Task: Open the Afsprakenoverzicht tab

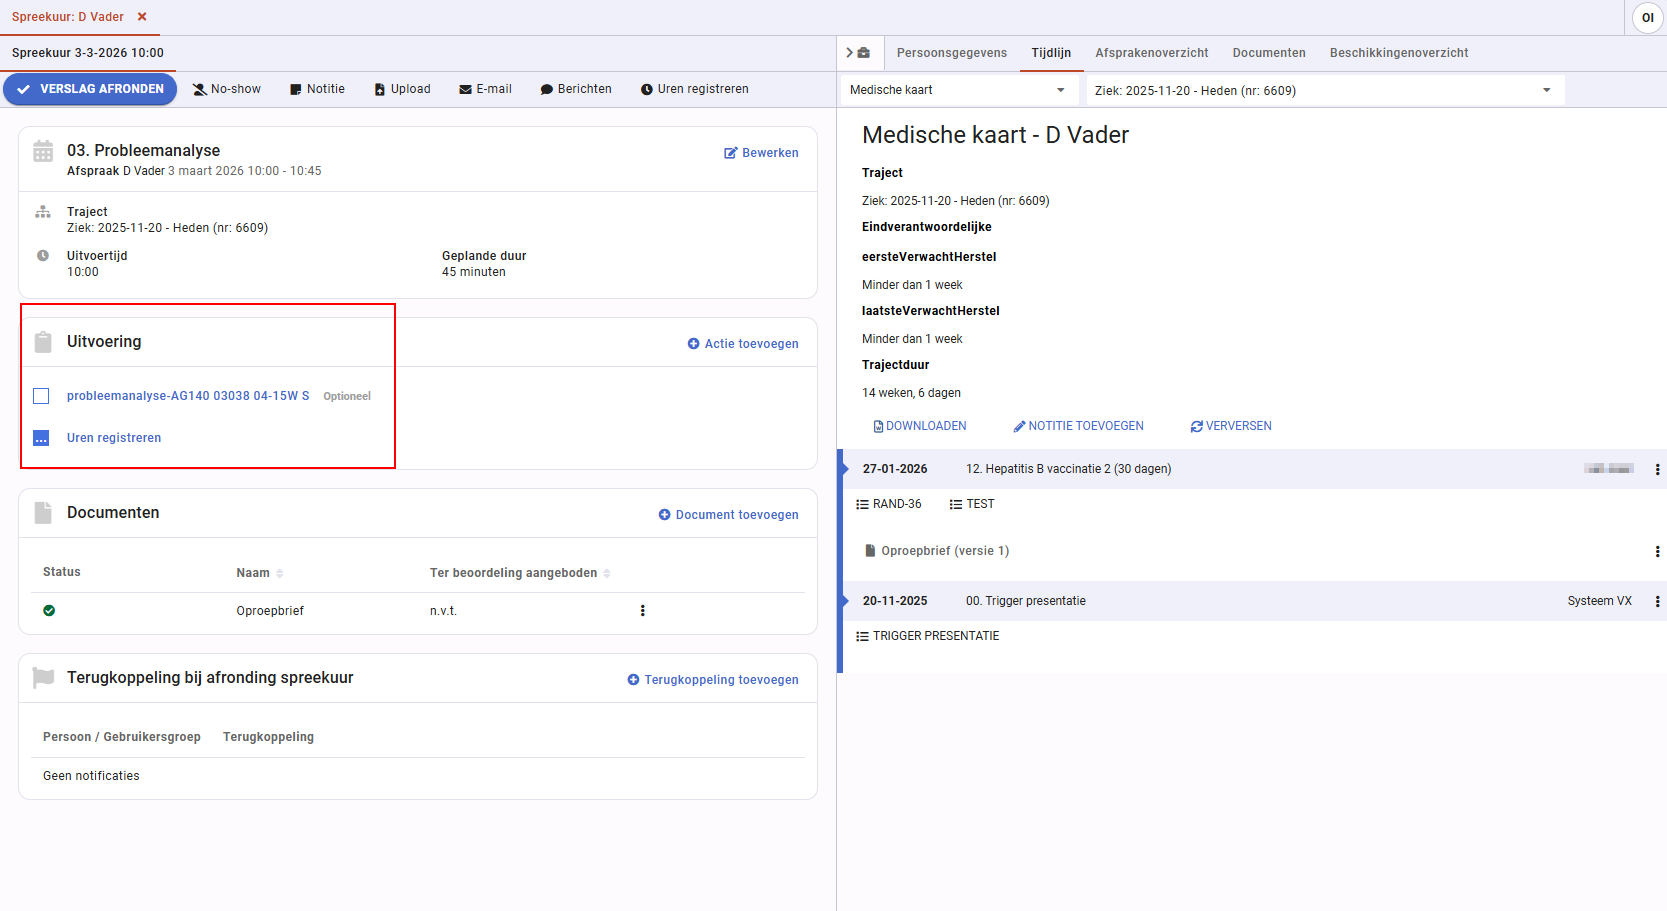Action: pos(1152,53)
